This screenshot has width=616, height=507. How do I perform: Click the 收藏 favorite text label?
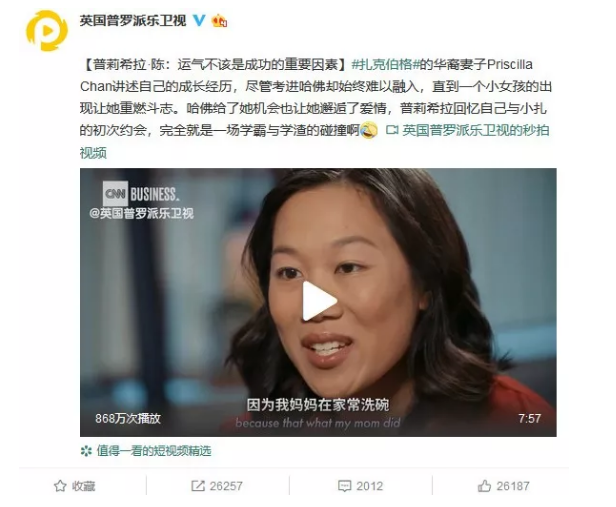(84, 486)
